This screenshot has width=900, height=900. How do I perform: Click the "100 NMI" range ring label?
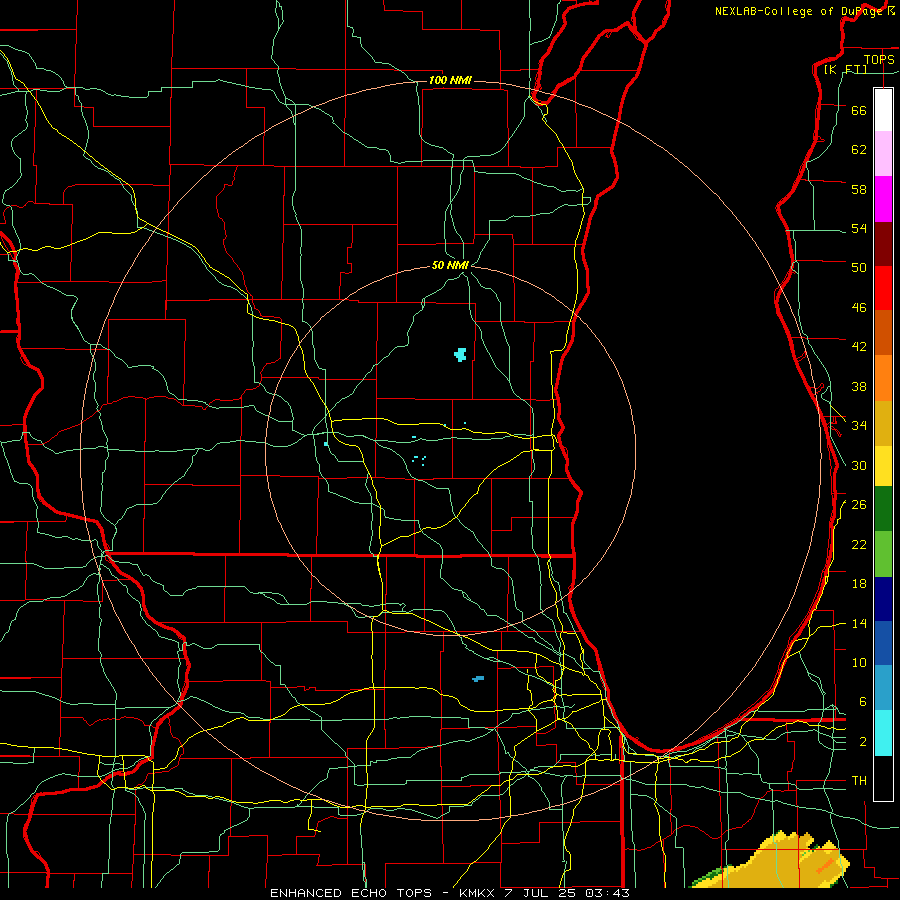[450, 80]
